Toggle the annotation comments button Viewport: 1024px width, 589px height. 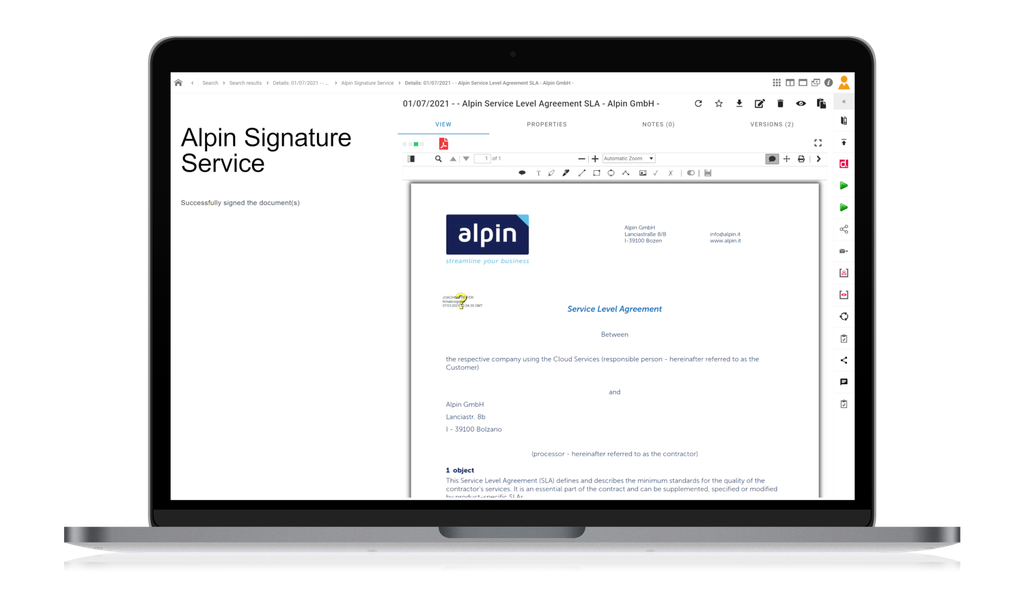click(772, 159)
